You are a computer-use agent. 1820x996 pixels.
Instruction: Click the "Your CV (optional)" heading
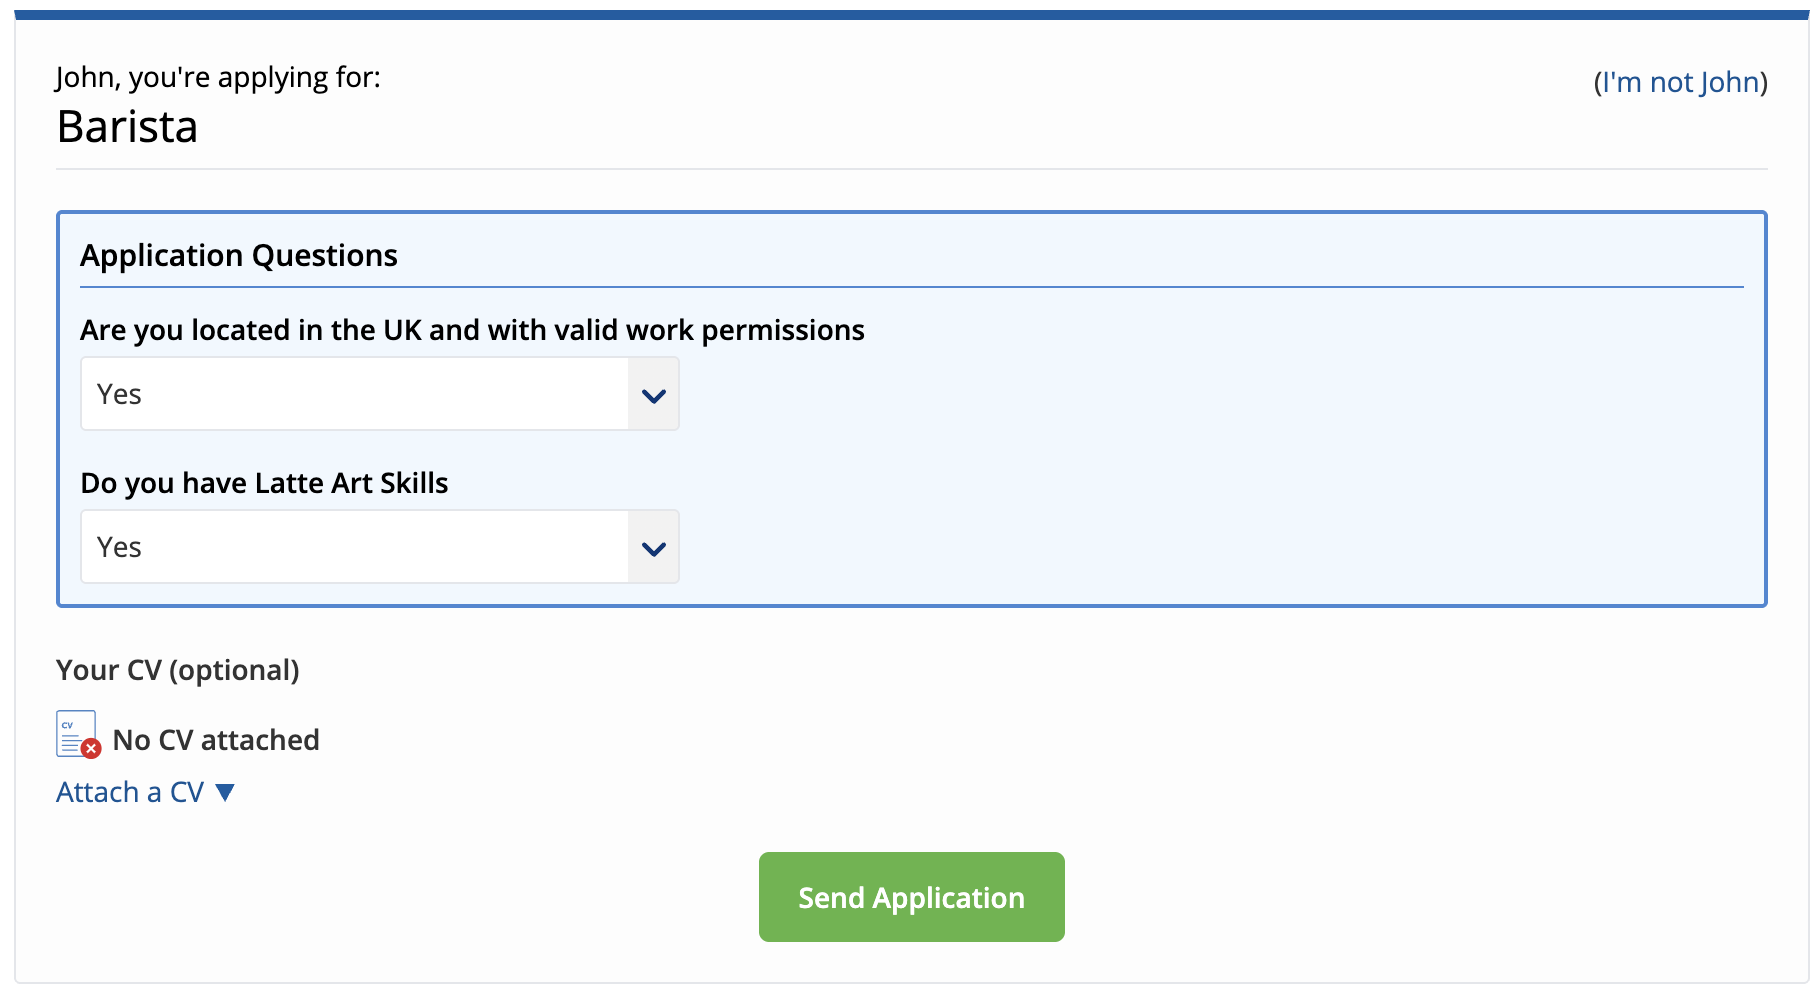point(178,670)
